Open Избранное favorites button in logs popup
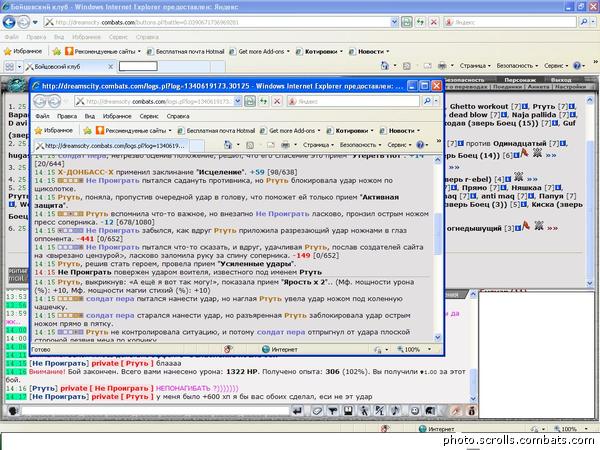The image size is (600, 450). pyautogui.click(x=54, y=130)
